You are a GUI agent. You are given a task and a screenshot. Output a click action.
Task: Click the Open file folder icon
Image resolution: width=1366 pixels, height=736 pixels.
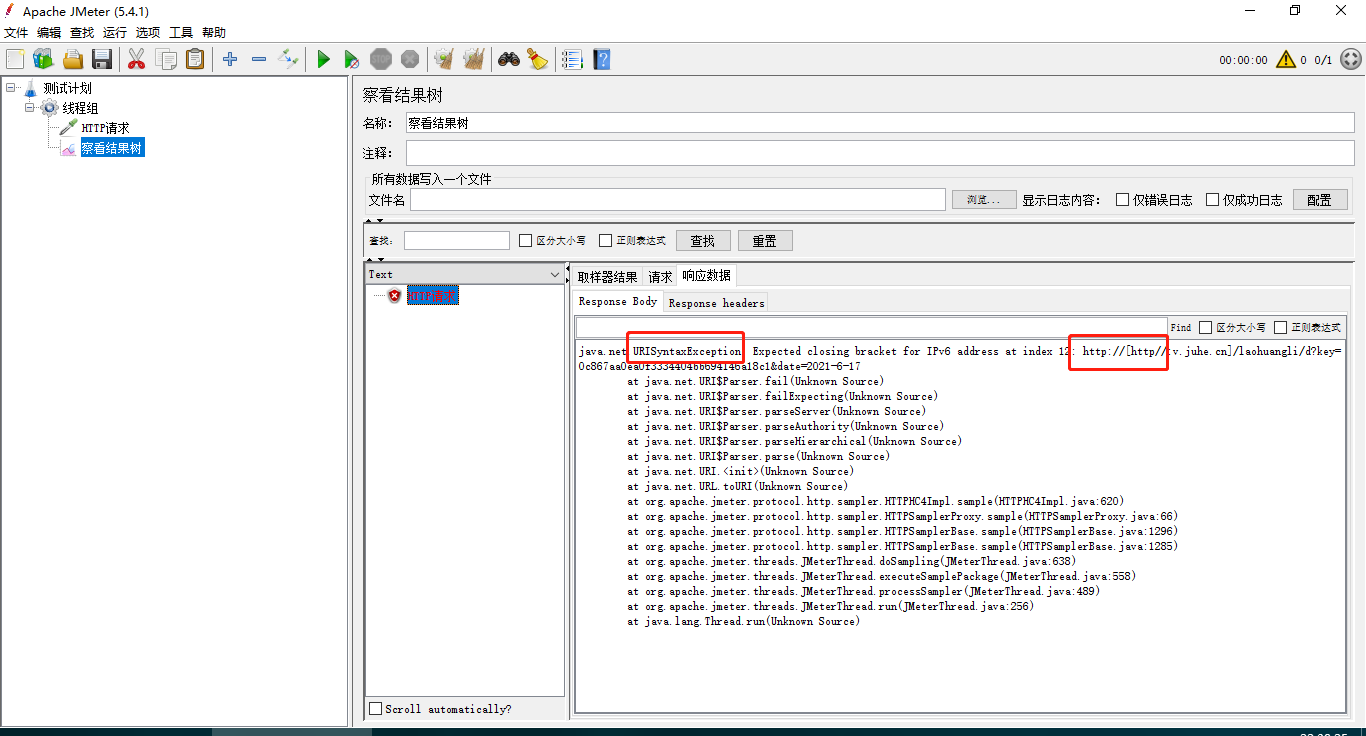pyautogui.click(x=73, y=59)
